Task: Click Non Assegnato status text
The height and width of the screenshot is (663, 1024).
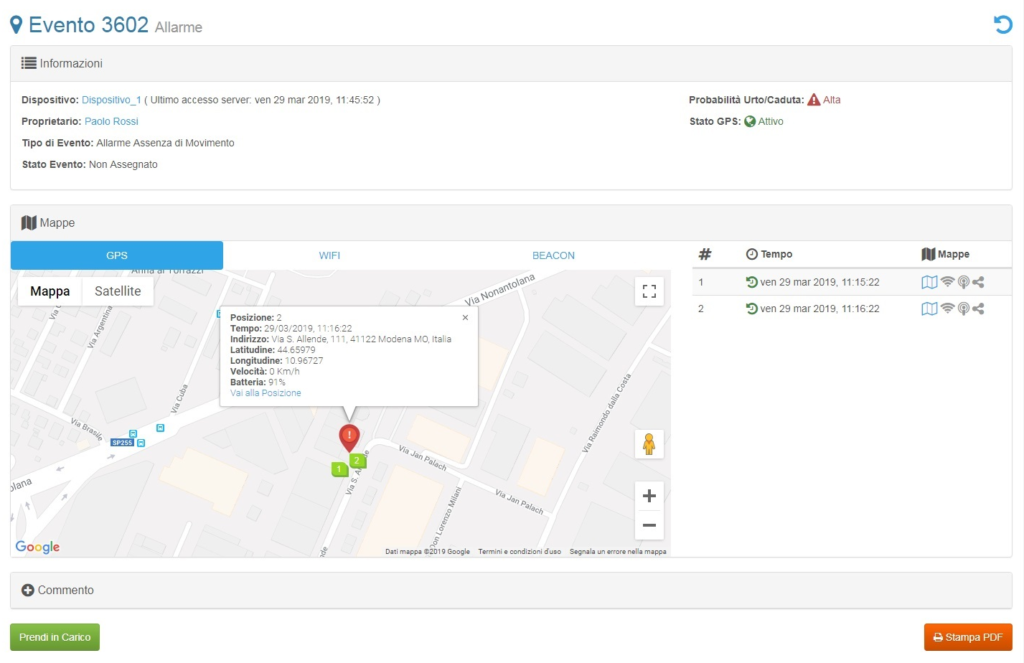Action: point(123,165)
